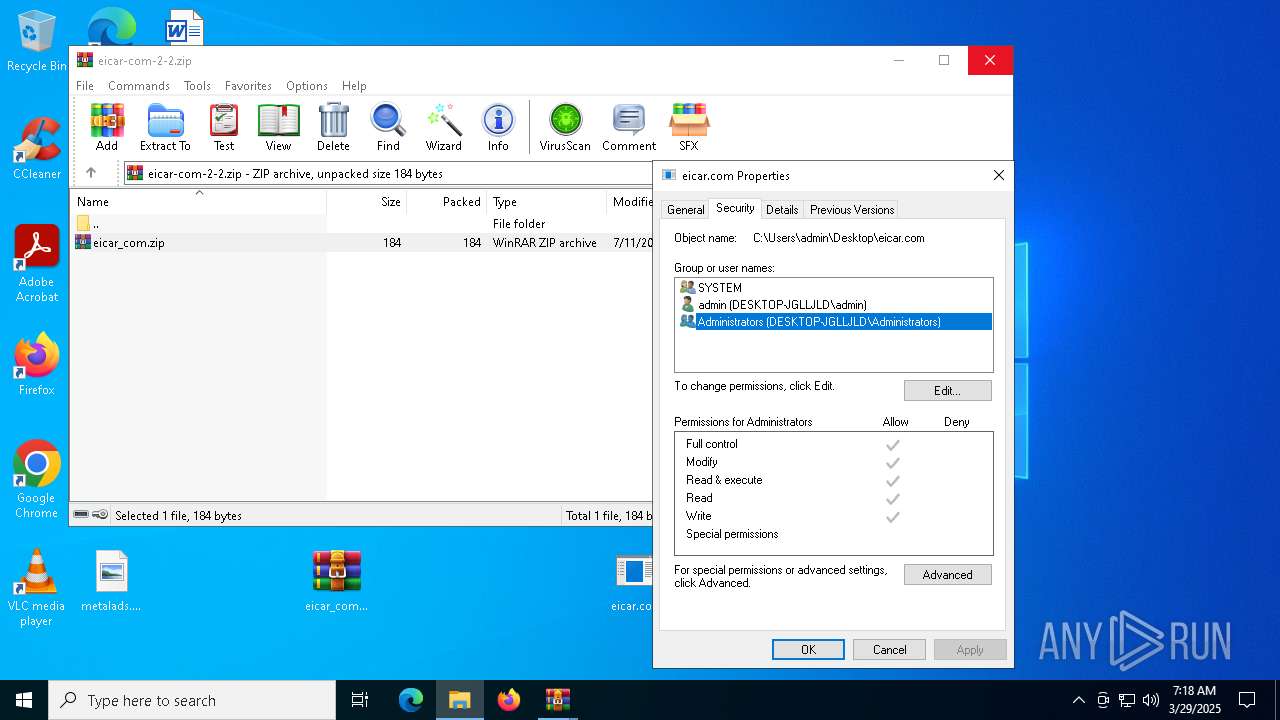Confirm with the OK button
The width and height of the screenshot is (1280, 720).
pos(808,649)
